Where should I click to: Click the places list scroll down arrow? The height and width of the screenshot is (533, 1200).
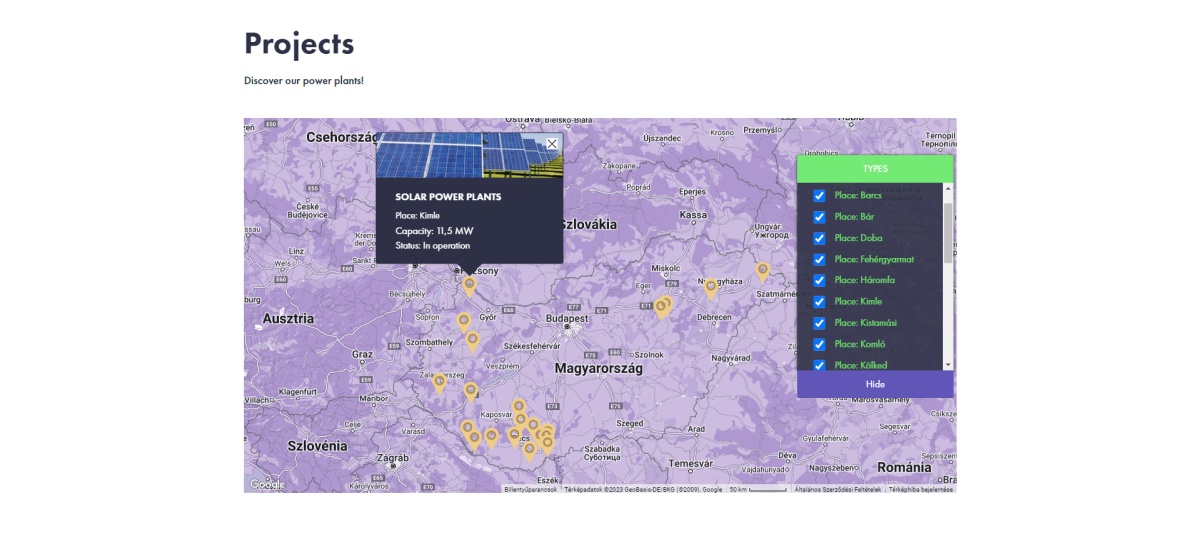point(948,365)
